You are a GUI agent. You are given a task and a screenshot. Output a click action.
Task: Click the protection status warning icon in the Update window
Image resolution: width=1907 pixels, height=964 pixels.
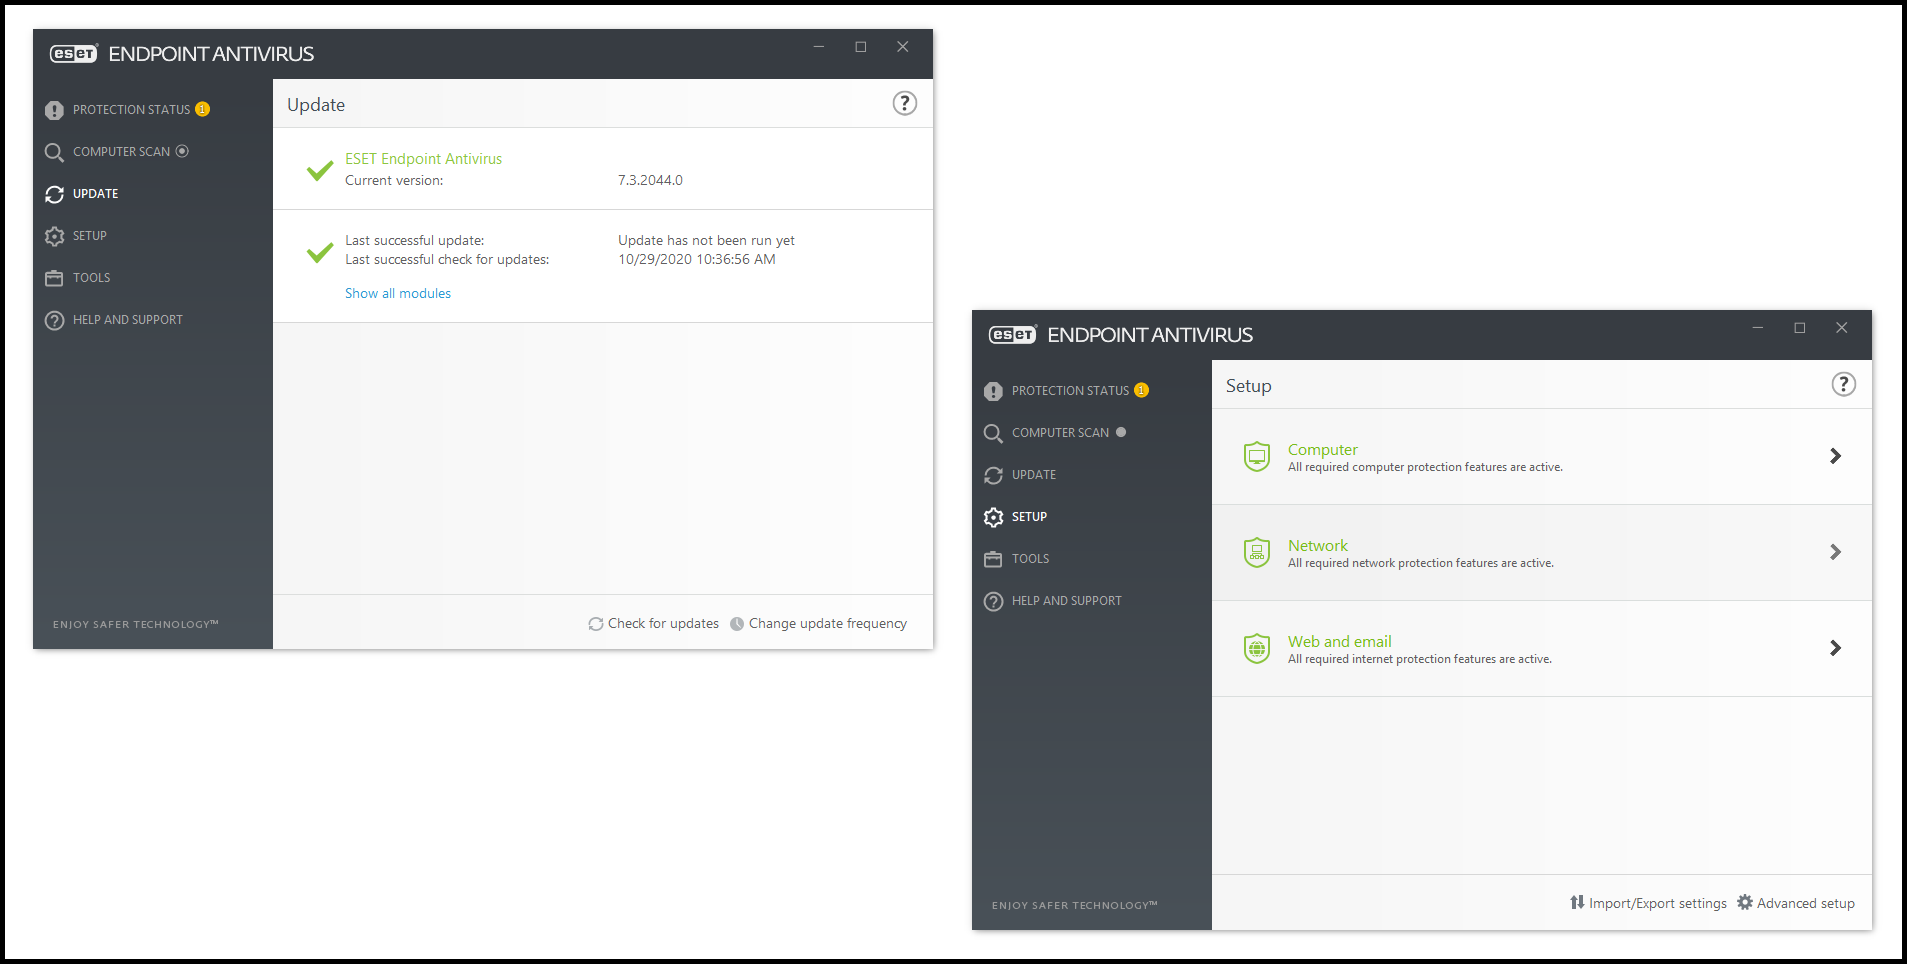[x=54, y=110]
